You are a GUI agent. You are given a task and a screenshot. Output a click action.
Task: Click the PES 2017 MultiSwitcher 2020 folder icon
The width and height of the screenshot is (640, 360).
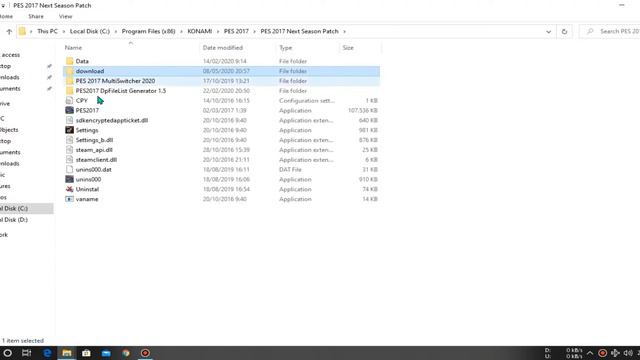(69, 81)
